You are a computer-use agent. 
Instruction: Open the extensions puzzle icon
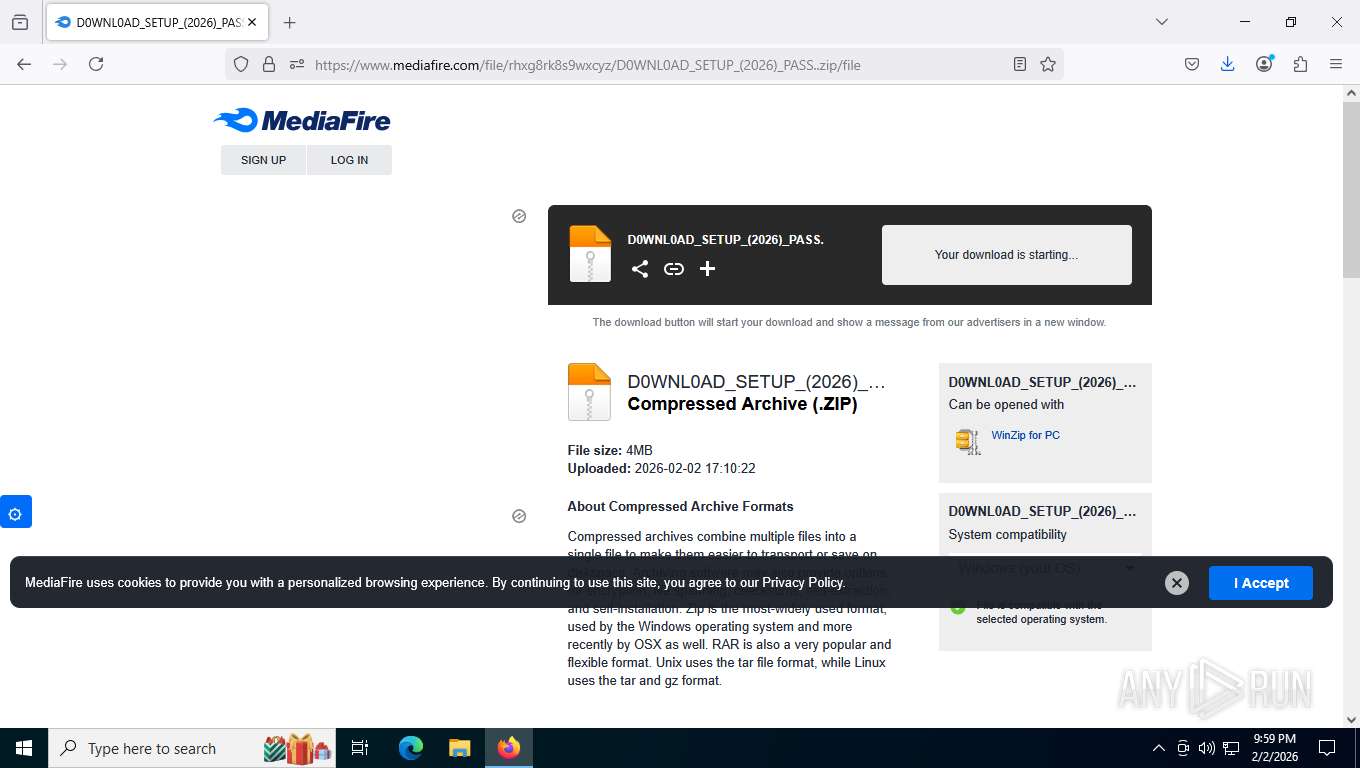pyautogui.click(x=1300, y=64)
